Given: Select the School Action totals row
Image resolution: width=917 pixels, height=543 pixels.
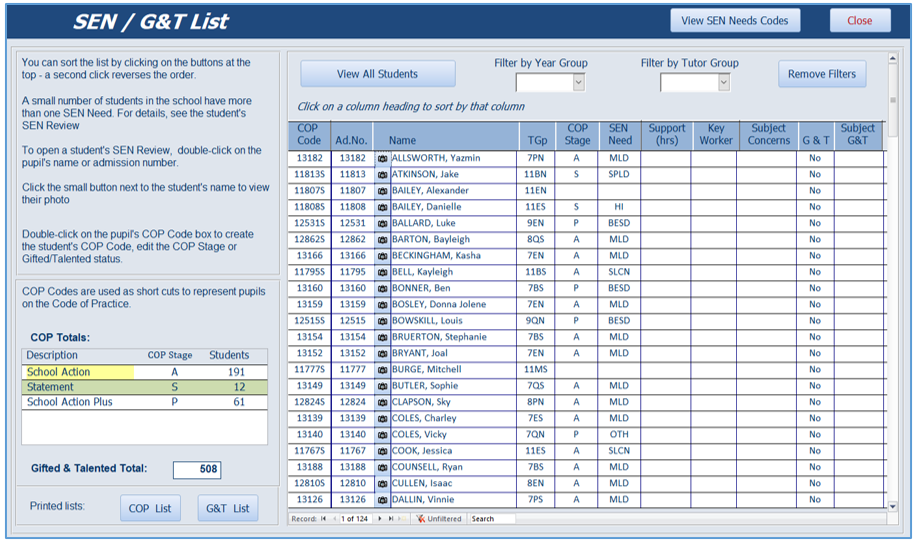Looking at the screenshot, I should [x=144, y=372].
